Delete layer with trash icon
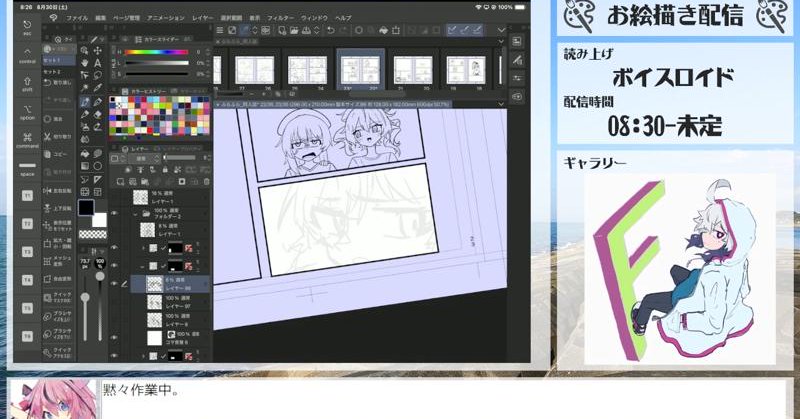 206,182
